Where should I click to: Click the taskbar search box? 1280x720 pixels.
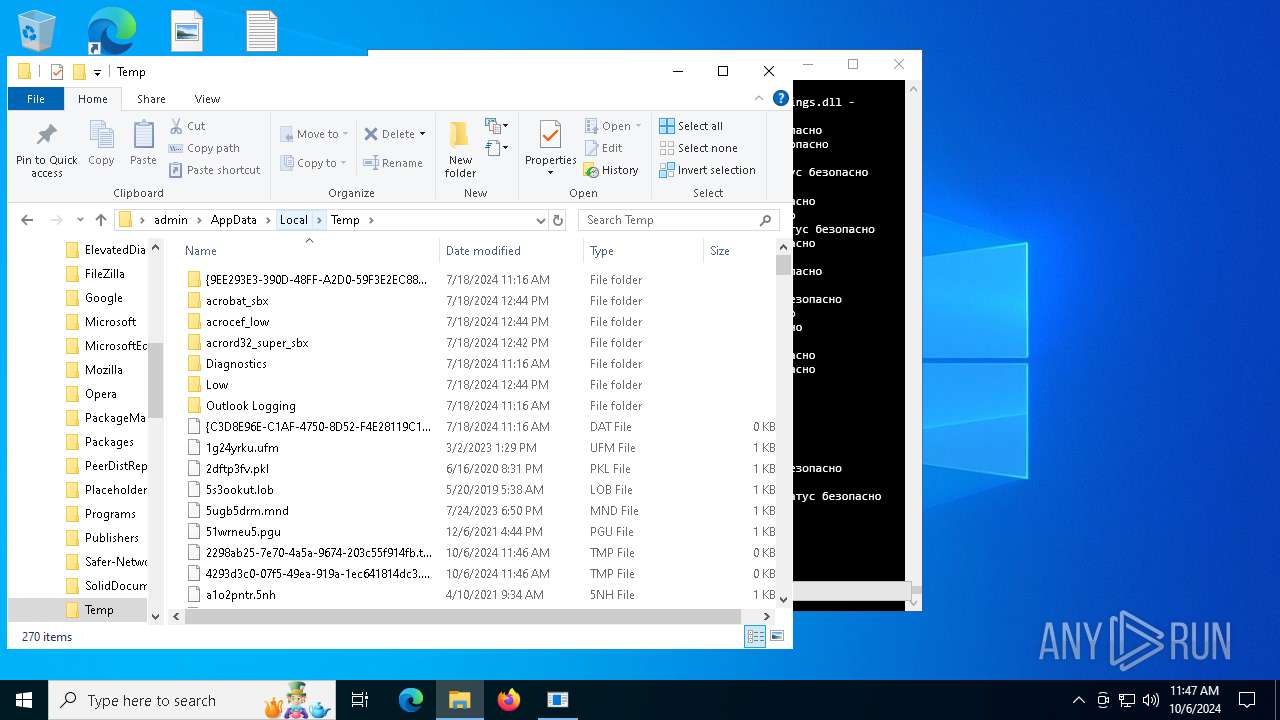click(192, 700)
